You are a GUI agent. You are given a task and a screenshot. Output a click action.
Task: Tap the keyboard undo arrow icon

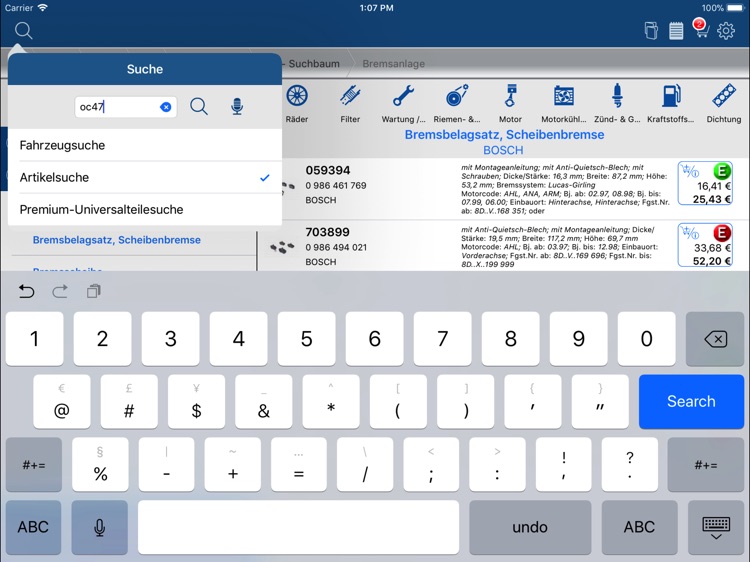(x=26, y=291)
